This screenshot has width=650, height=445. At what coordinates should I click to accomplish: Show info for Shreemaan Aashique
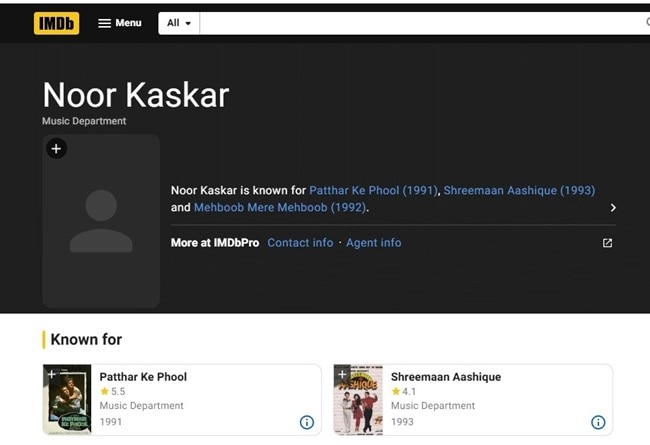[x=598, y=422]
